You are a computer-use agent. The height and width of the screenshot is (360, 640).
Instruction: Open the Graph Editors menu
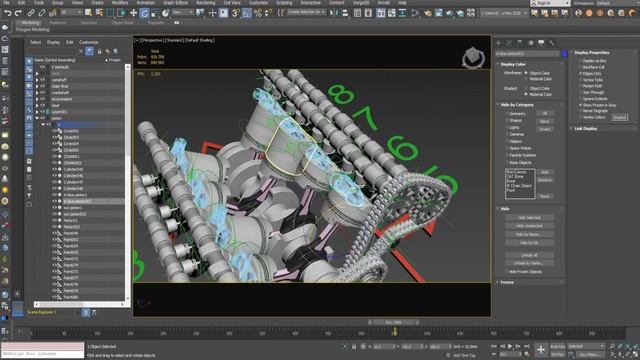(176, 2)
